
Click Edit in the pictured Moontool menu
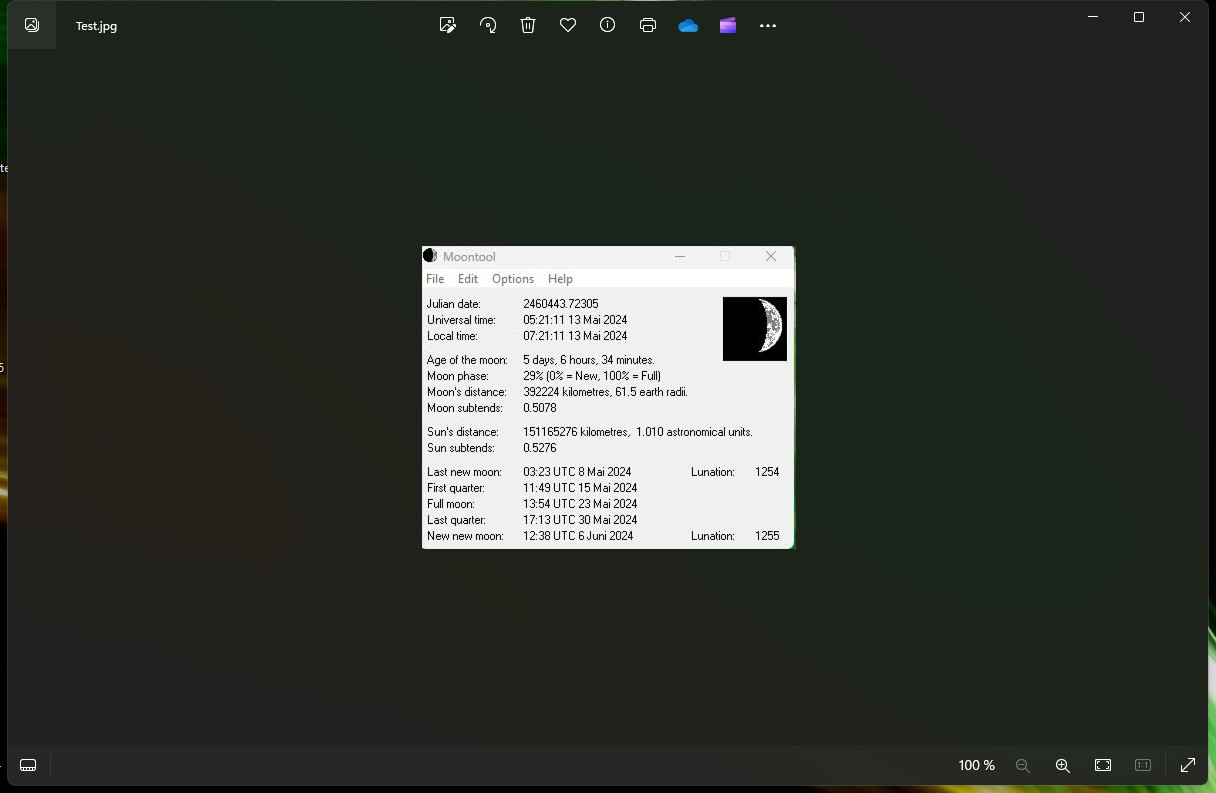[468, 279]
